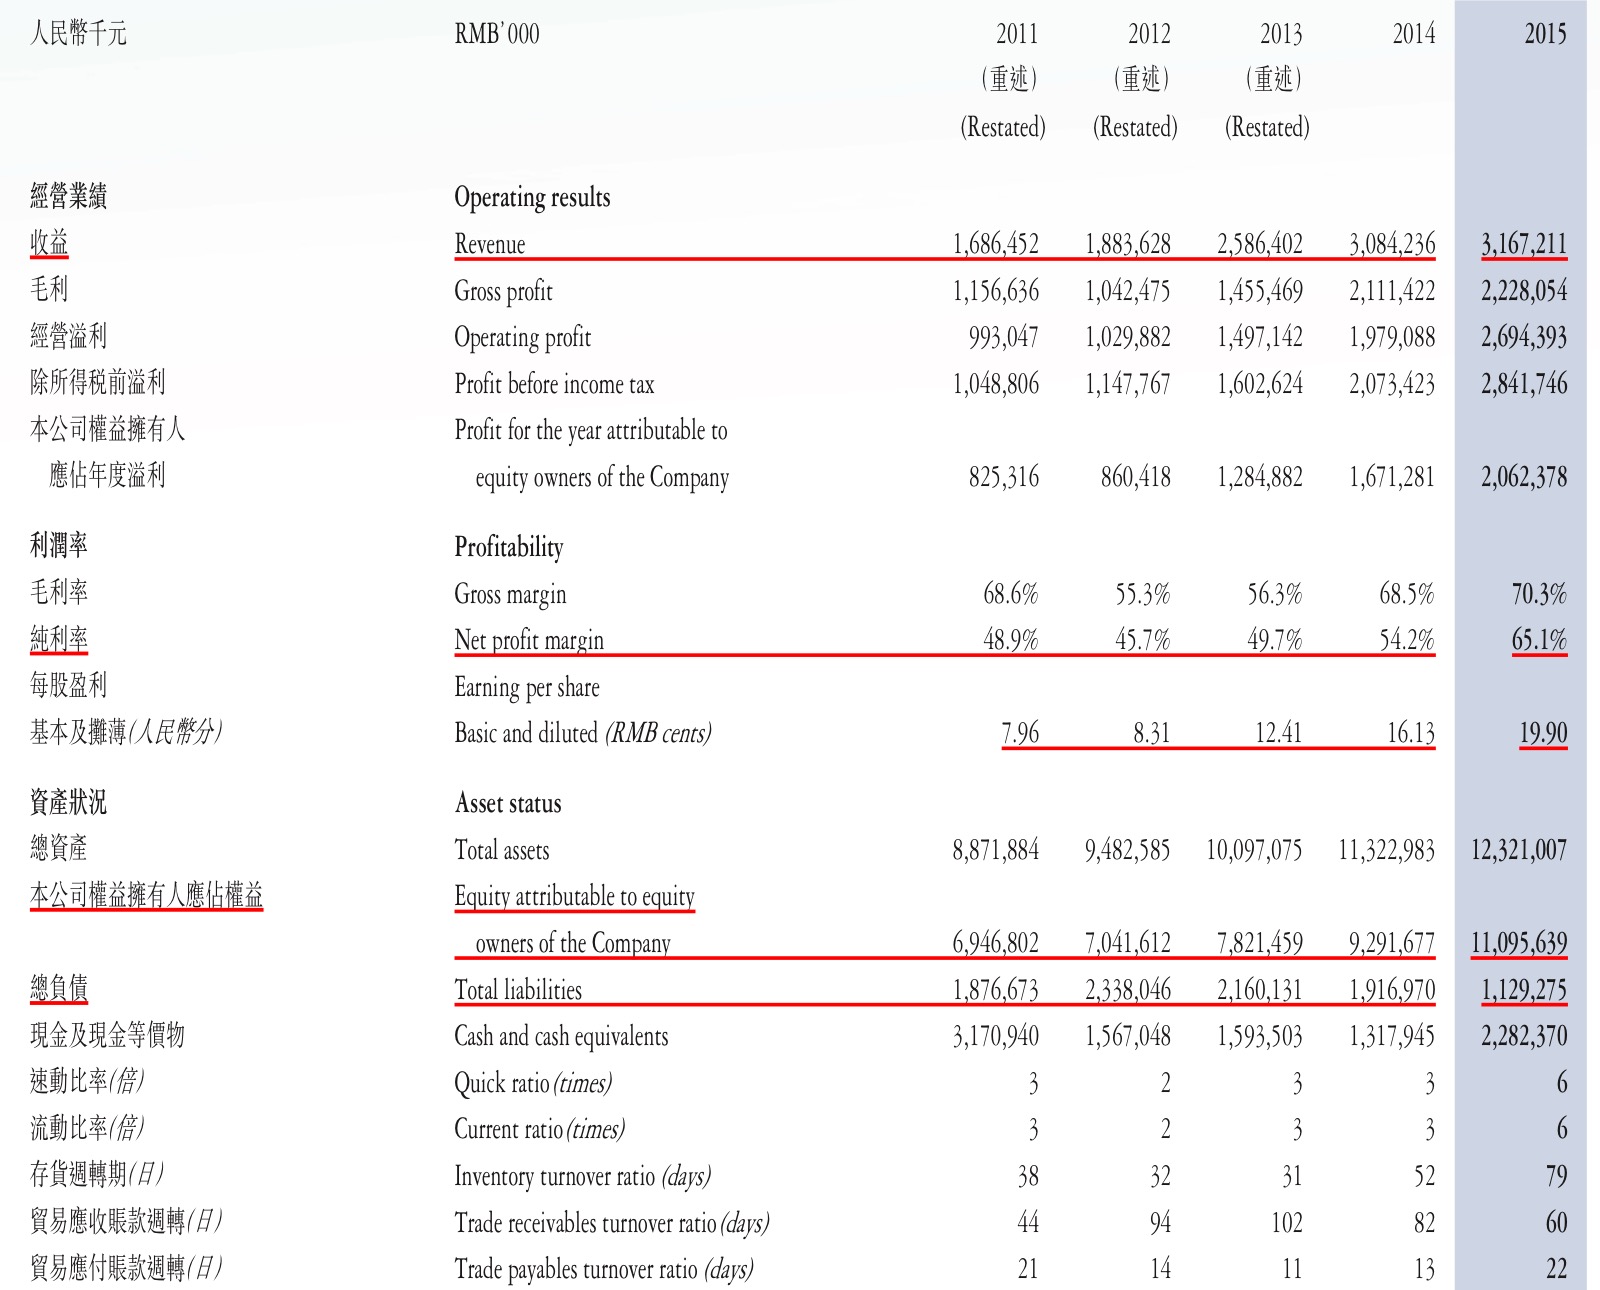Click the underlined Net profit margin label

pyautogui.click(x=529, y=640)
